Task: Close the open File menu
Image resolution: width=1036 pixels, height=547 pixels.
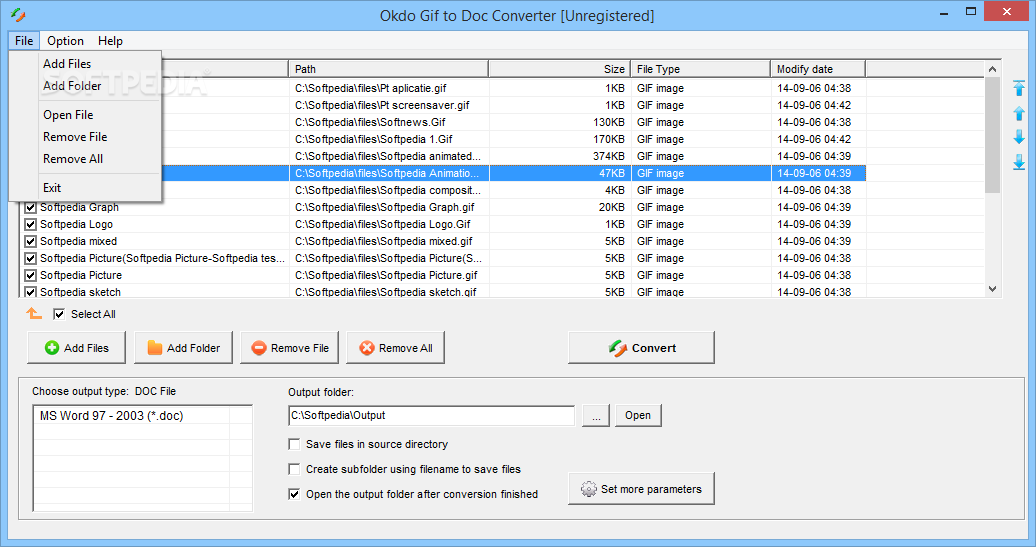Action: click(x=24, y=40)
